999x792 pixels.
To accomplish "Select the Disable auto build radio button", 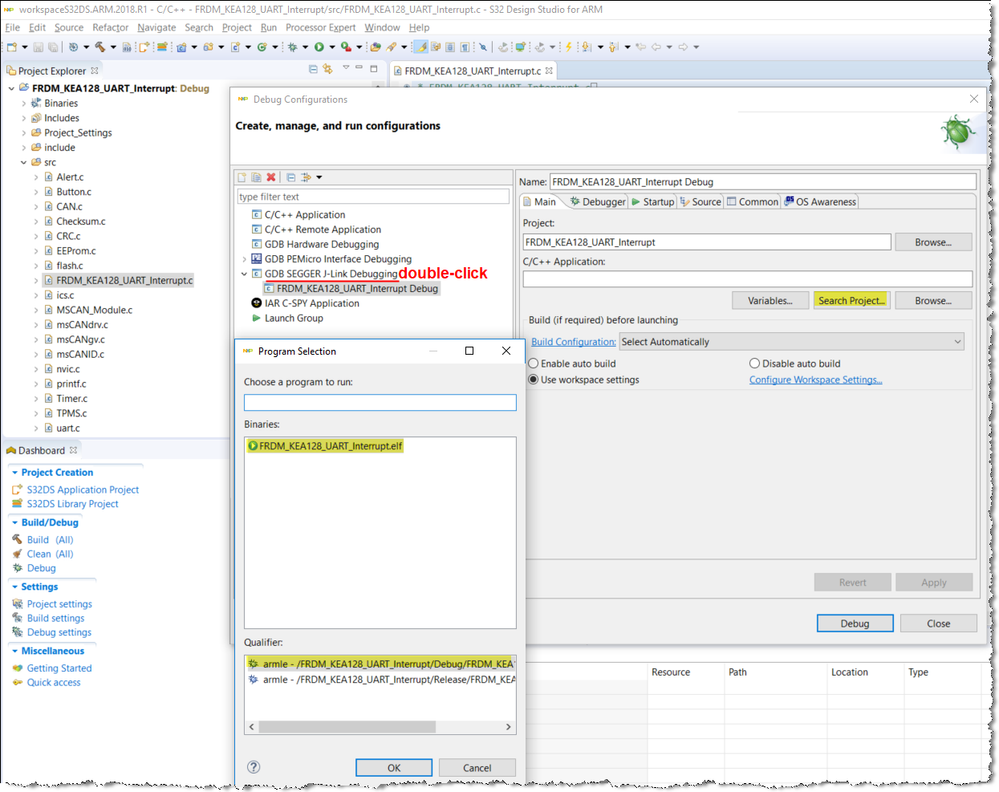I will coord(754,363).
